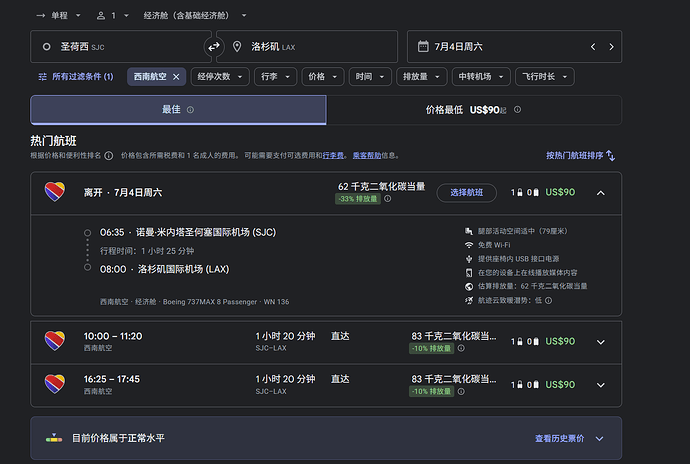Click the contrail warming airplane icon

(x=469, y=300)
